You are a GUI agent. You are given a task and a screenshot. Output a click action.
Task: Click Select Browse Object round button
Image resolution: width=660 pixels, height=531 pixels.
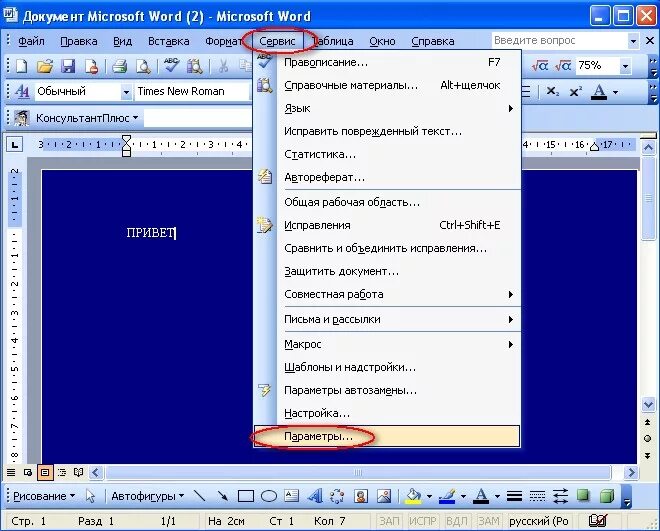pyautogui.click(x=648, y=438)
